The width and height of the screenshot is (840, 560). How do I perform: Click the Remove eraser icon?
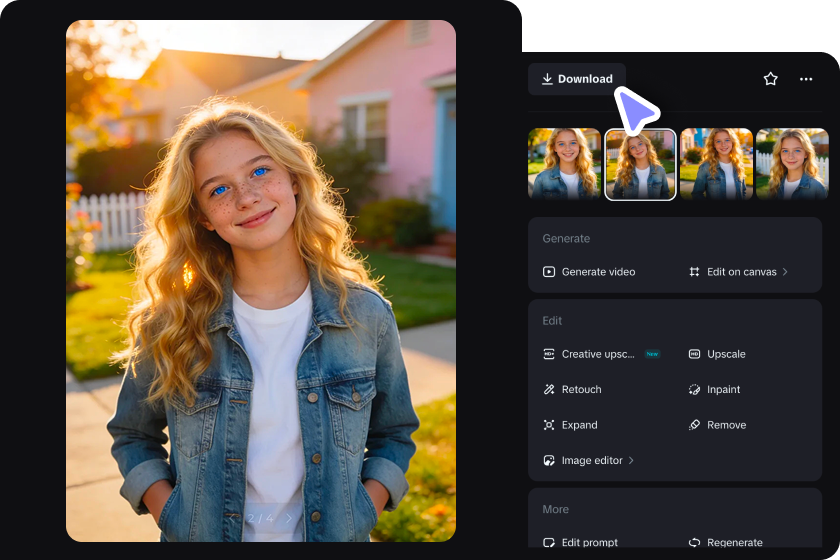[x=694, y=425]
